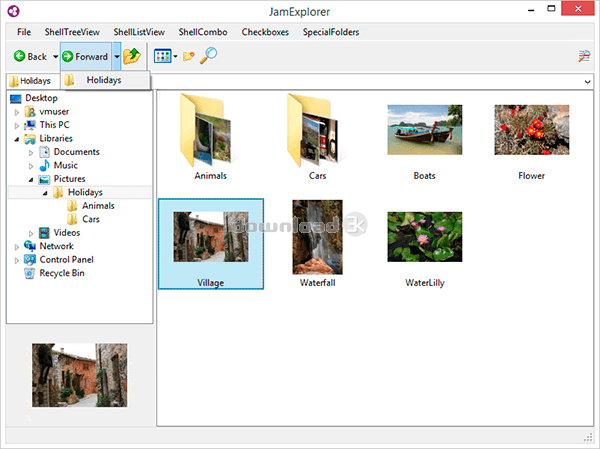
Task: Open the ShellCombo menu
Action: pyautogui.click(x=203, y=32)
